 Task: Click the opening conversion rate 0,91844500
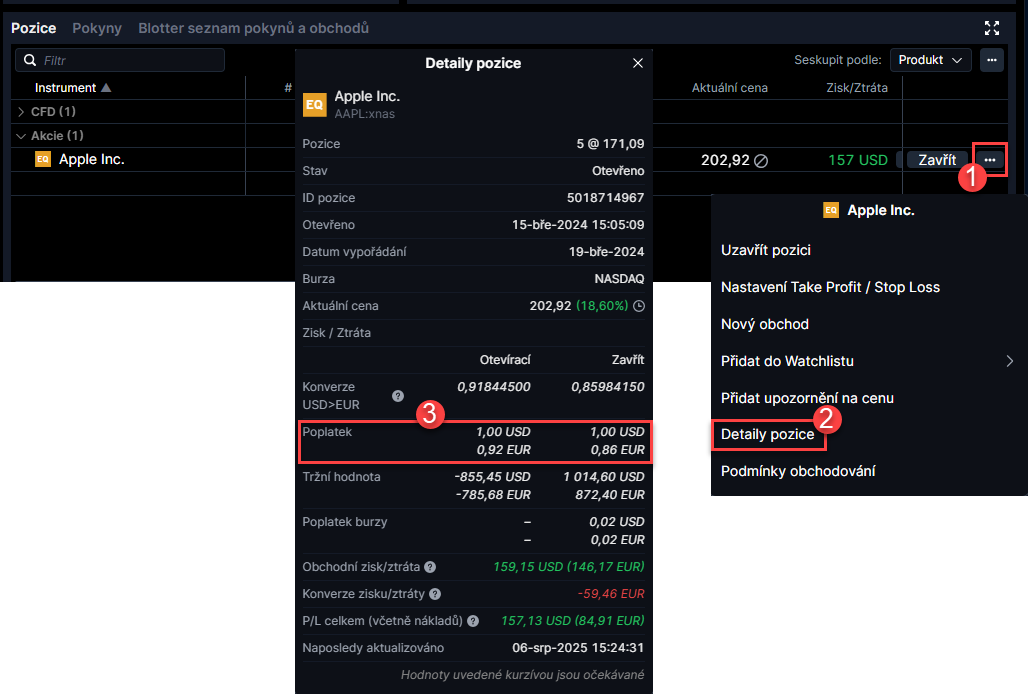point(494,387)
